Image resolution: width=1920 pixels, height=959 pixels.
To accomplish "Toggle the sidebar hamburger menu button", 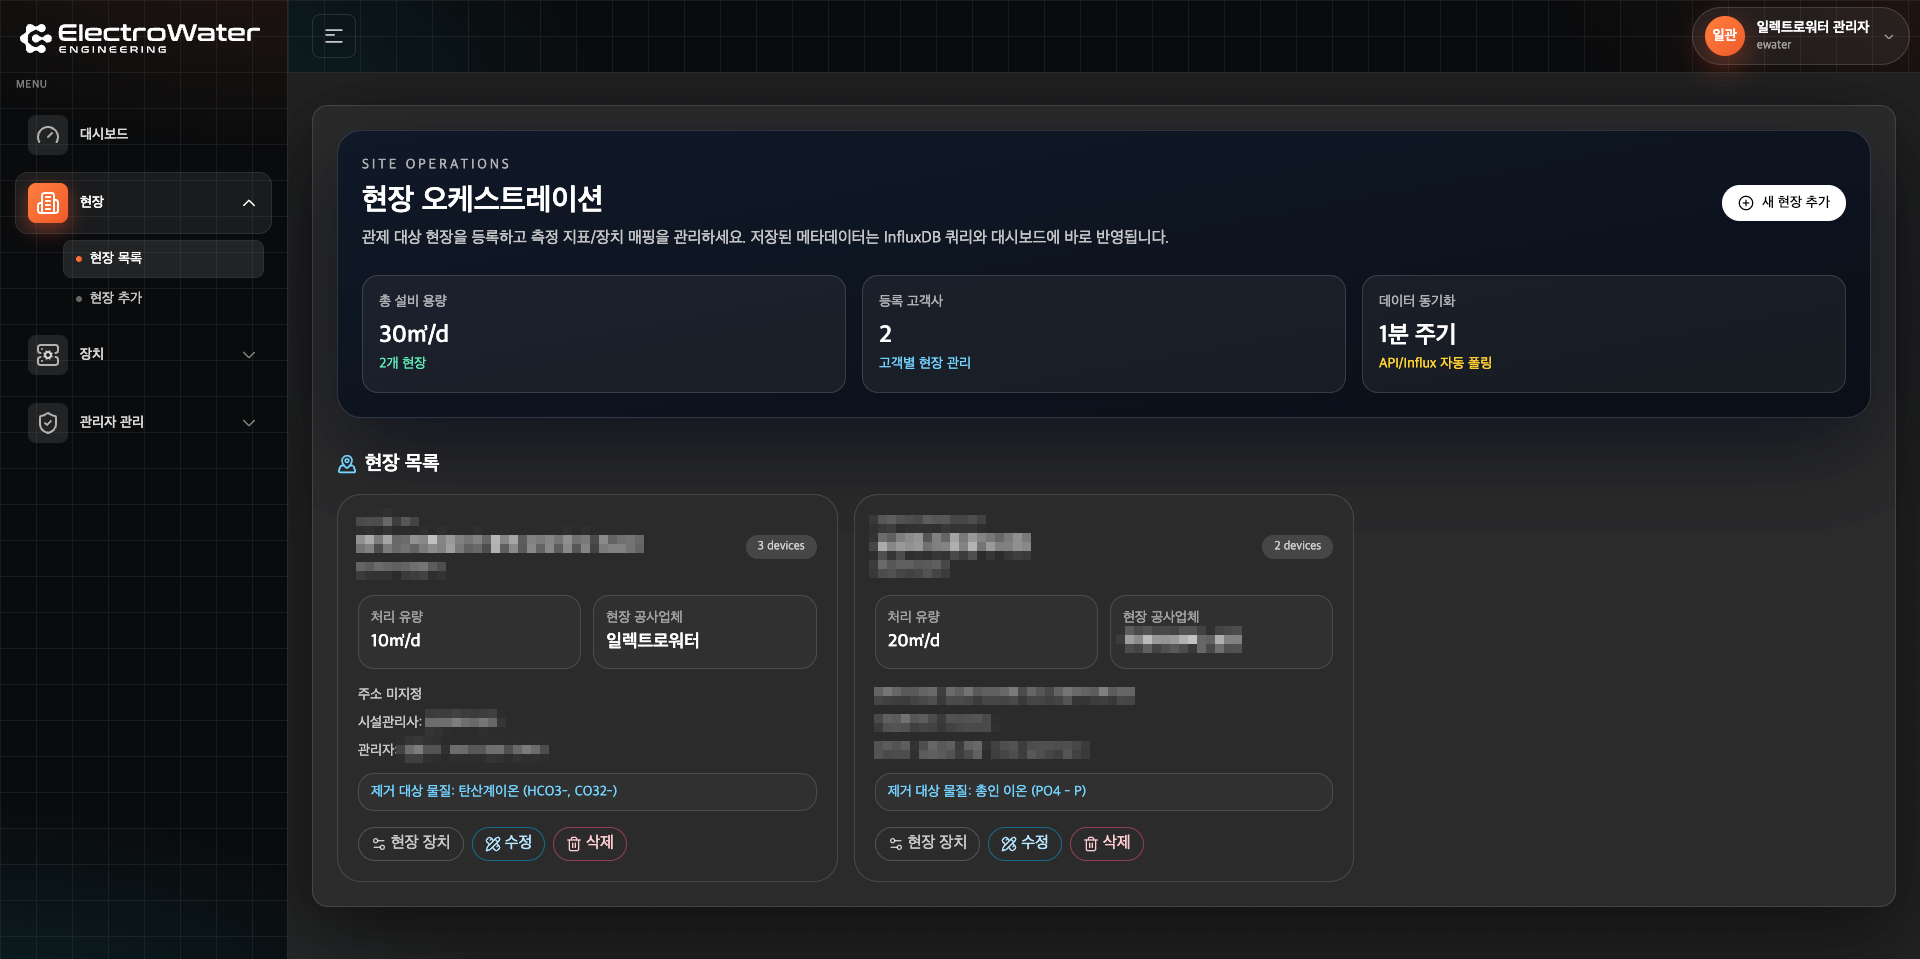I will (x=334, y=36).
